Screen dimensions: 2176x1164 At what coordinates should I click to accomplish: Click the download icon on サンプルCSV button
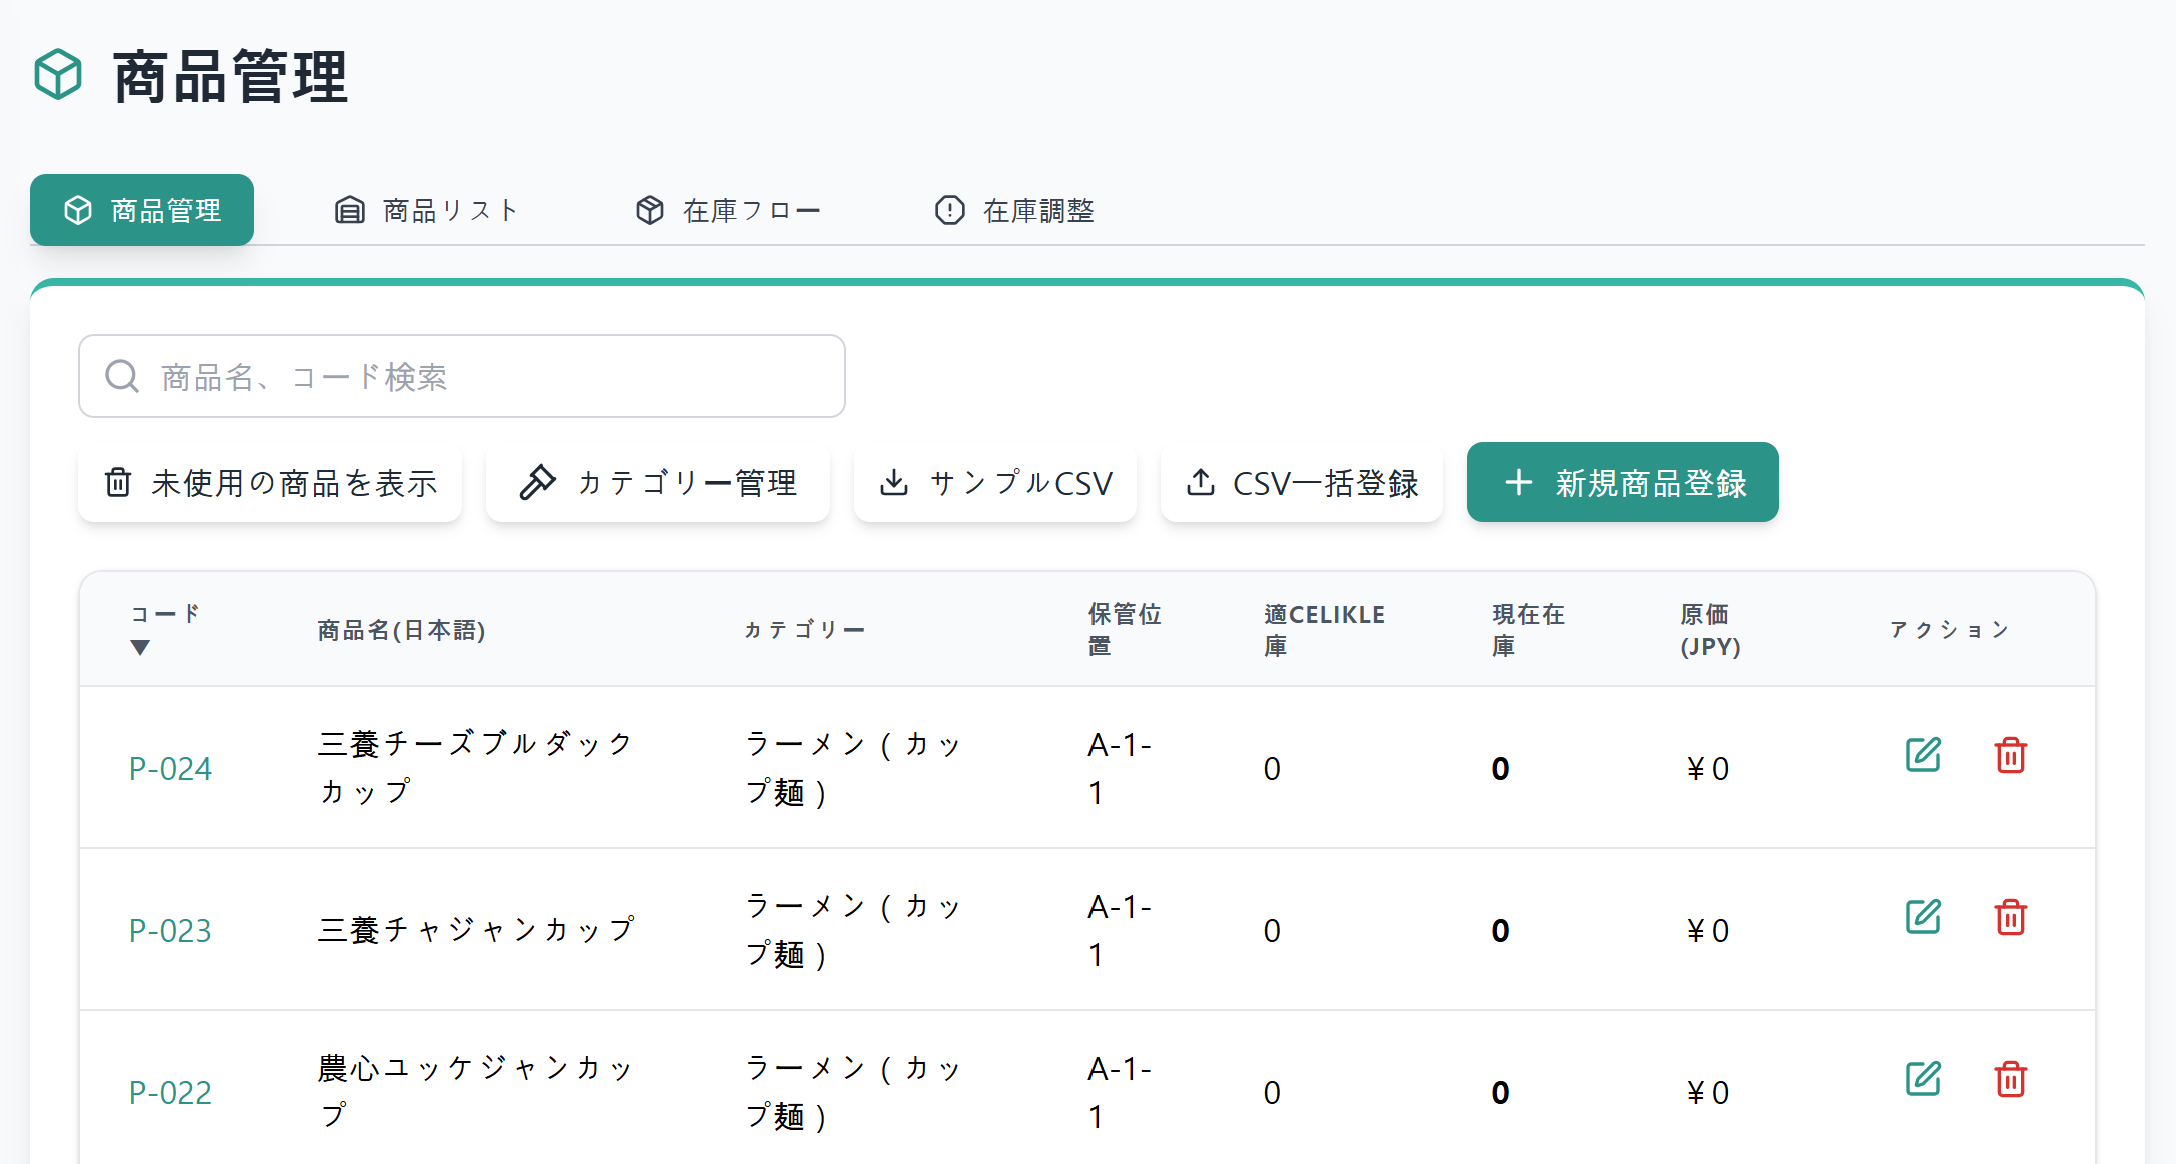click(894, 481)
